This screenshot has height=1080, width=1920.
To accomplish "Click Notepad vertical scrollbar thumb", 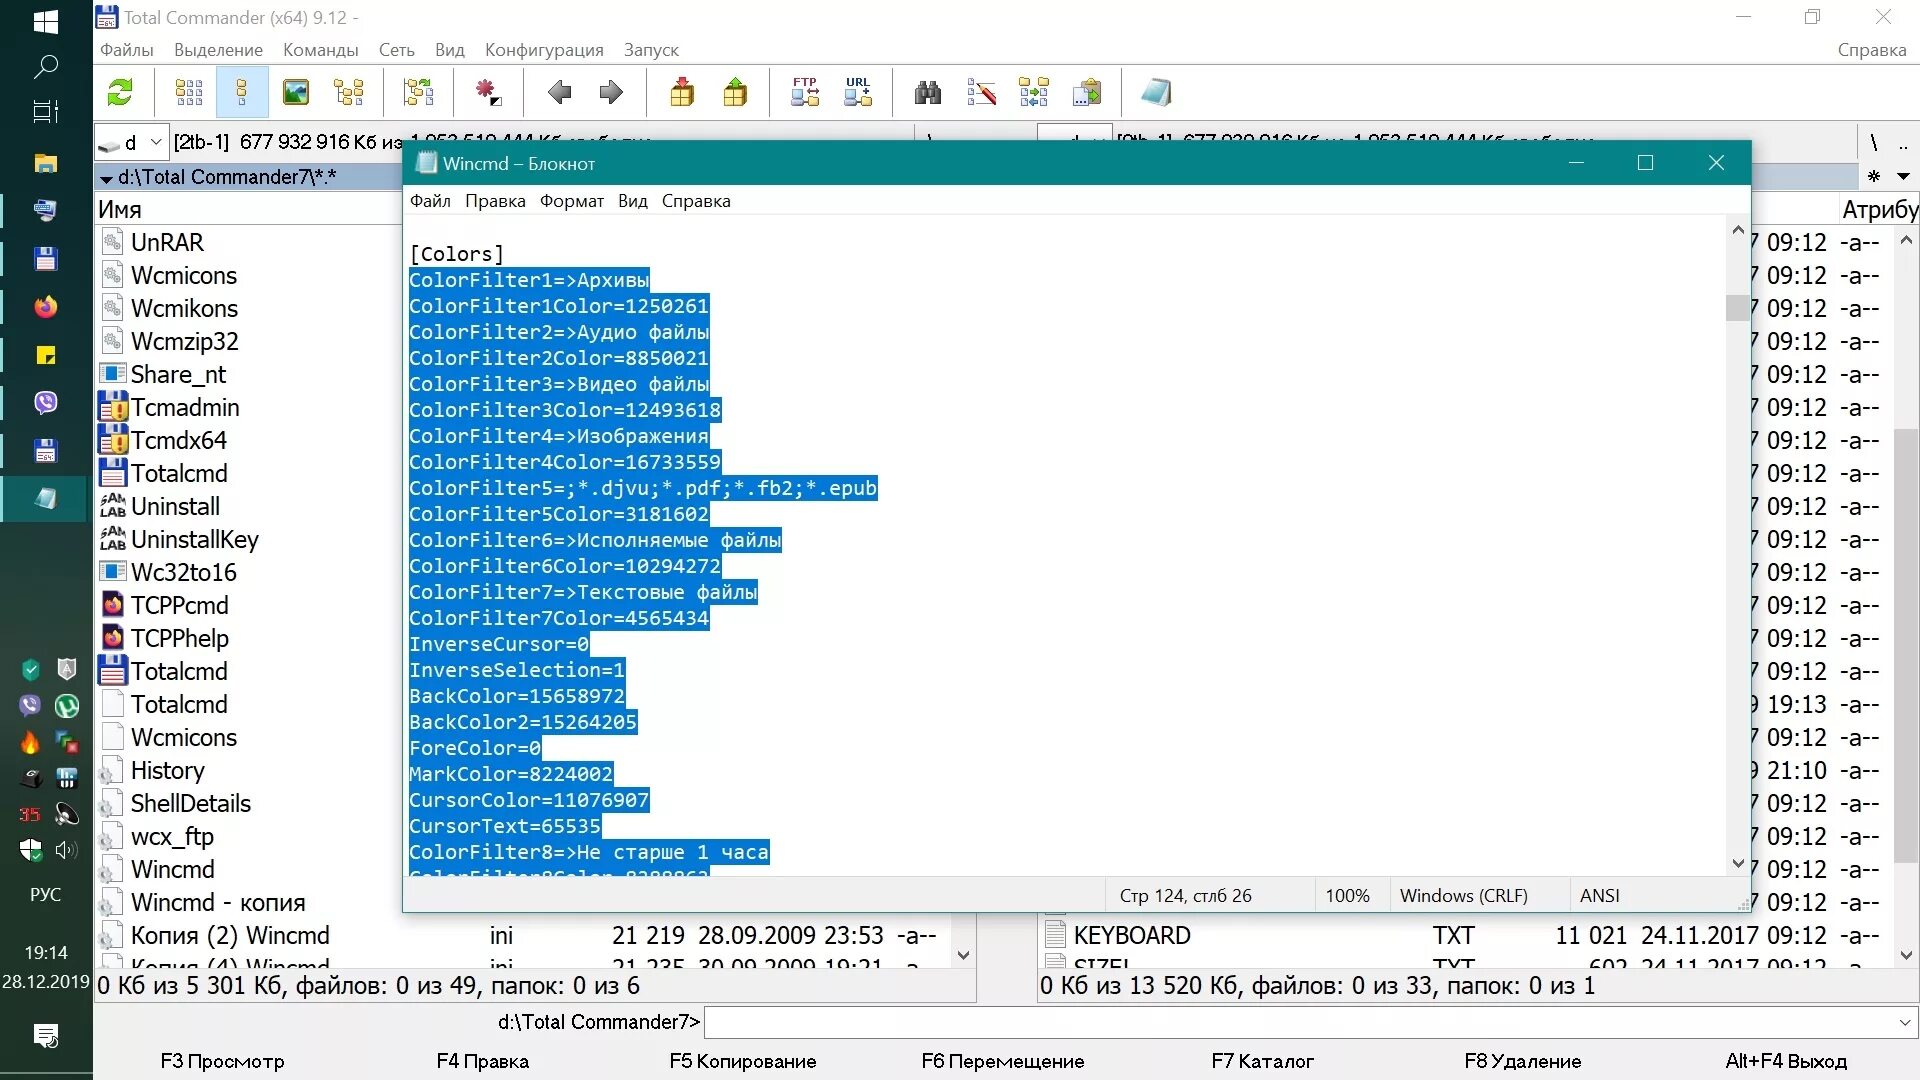I will (1737, 307).
